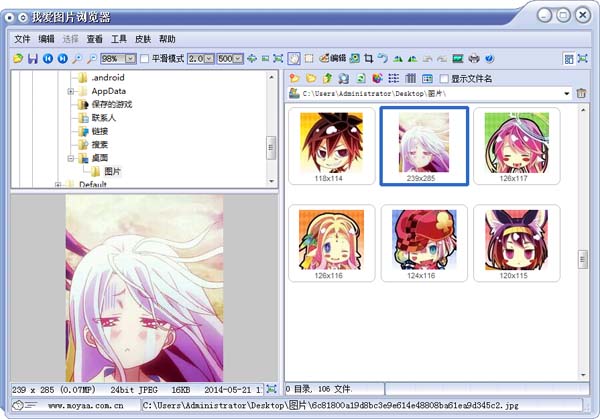Click the printer icon

tap(474, 59)
